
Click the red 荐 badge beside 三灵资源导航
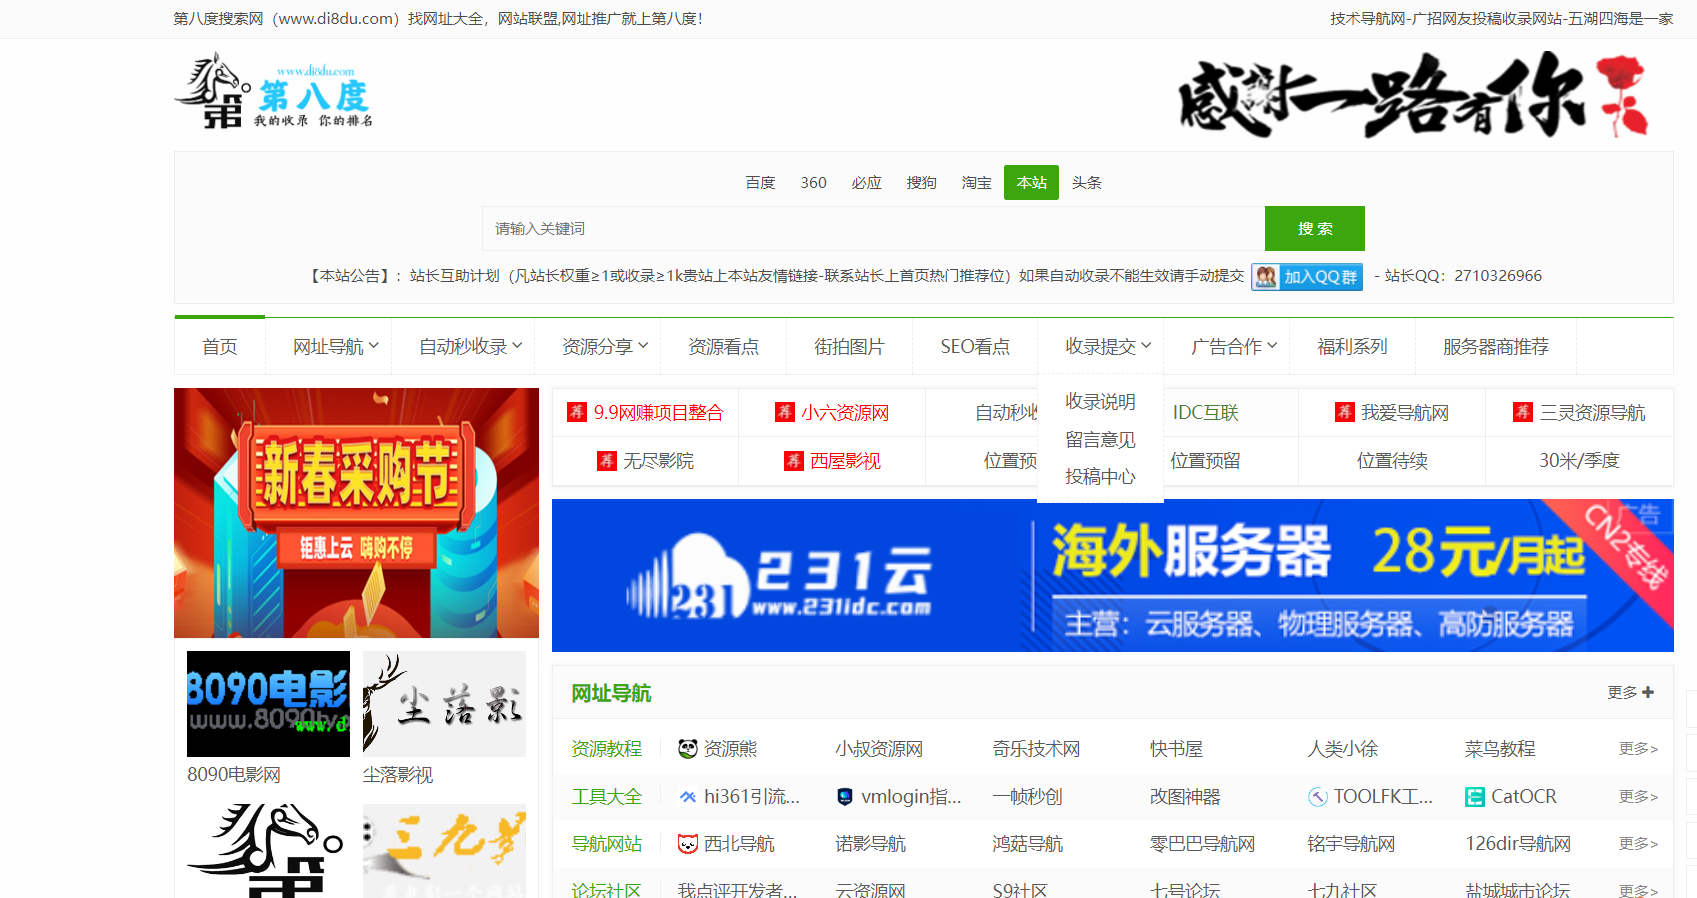(1523, 412)
